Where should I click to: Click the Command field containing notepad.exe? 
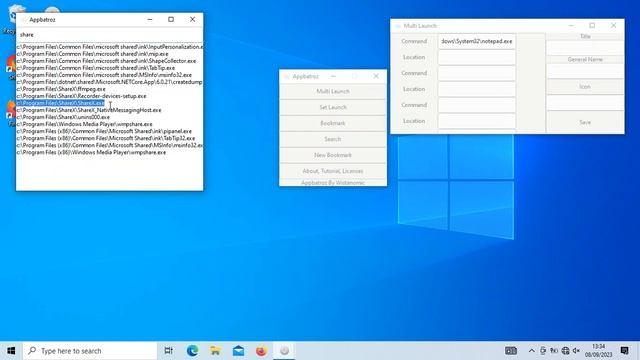pos(477,41)
